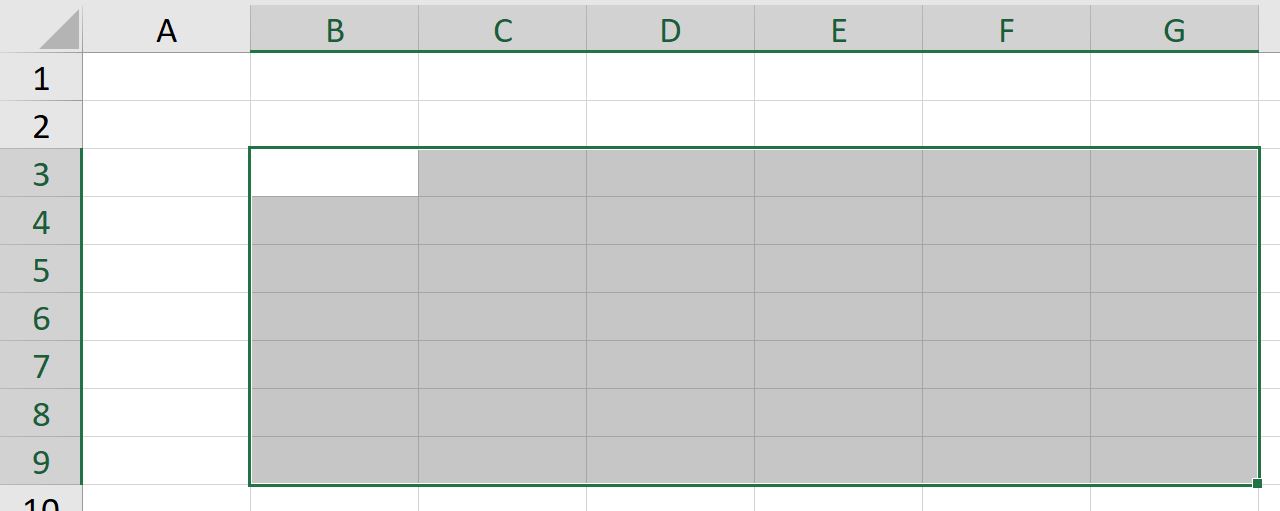The height and width of the screenshot is (511, 1280).
Task: Click the column G header
Action: click(1174, 31)
